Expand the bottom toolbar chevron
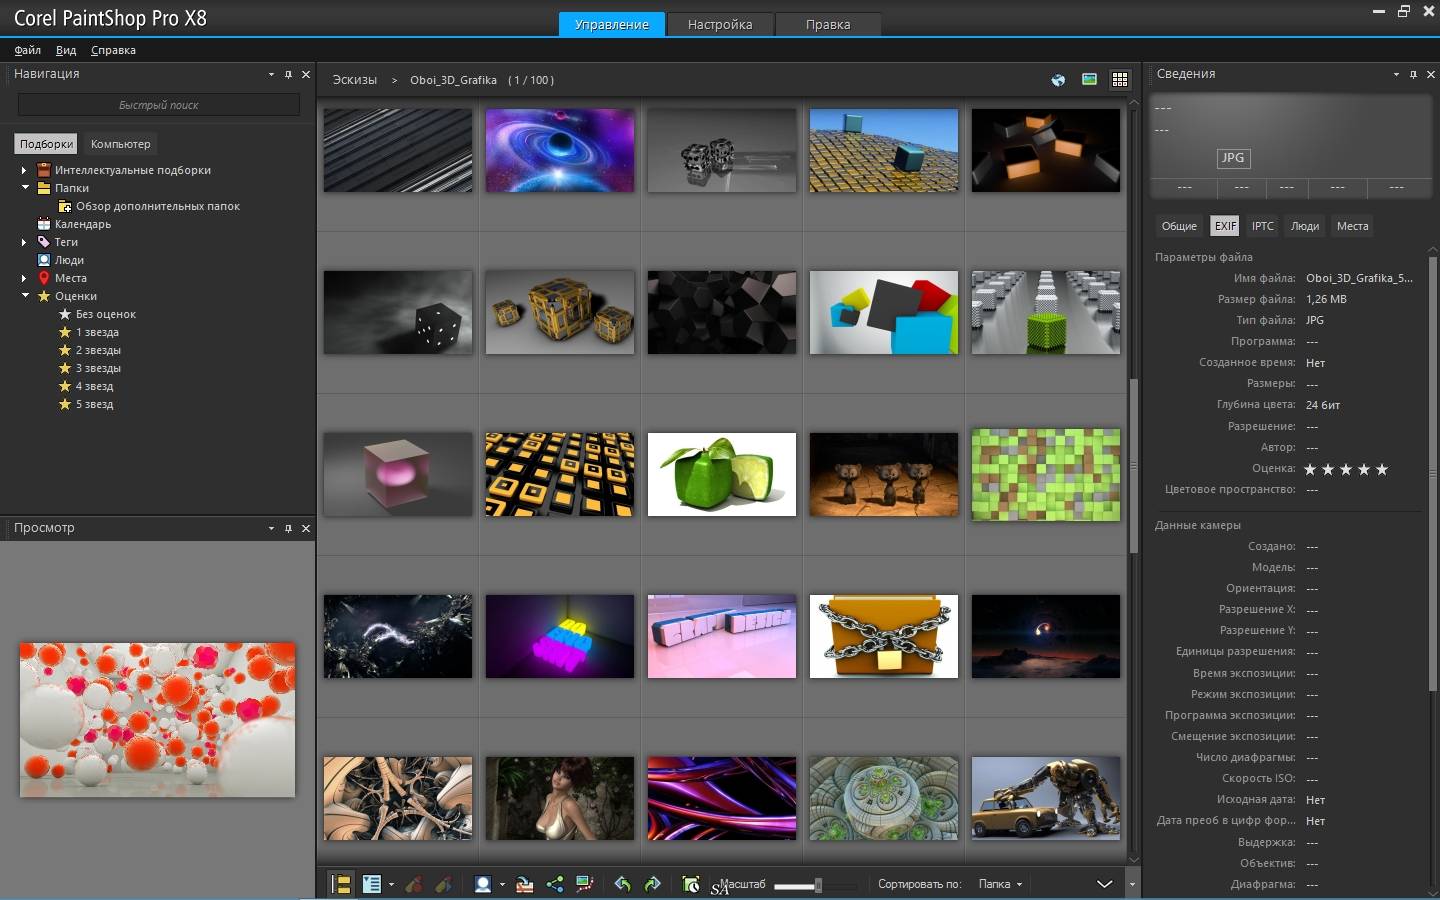 (x=1104, y=884)
